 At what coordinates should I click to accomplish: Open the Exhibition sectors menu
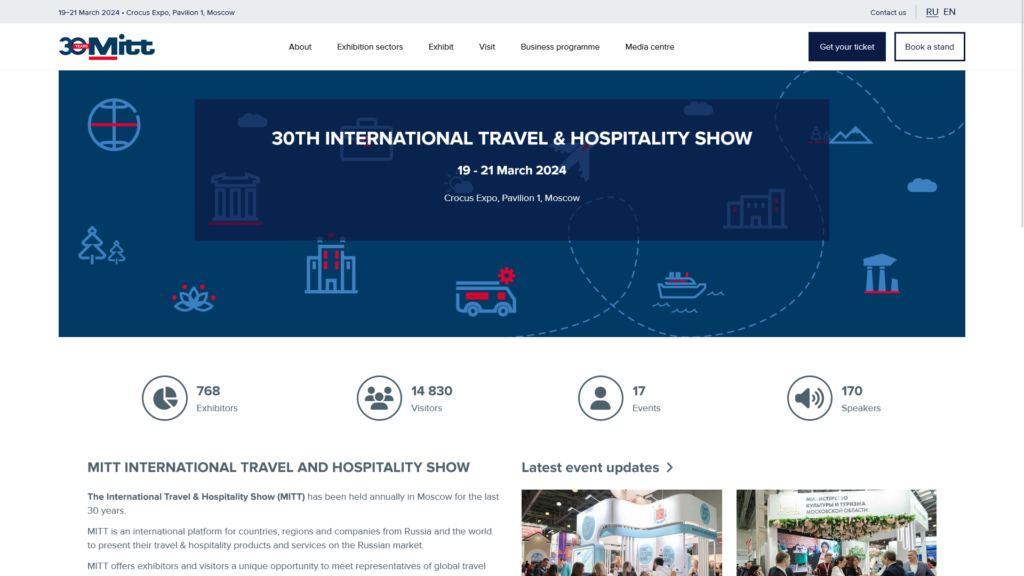370,47
